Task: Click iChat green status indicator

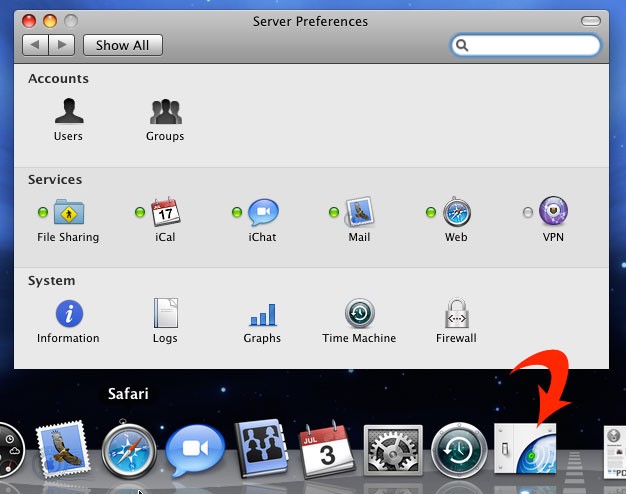Action: coord(237,212)
